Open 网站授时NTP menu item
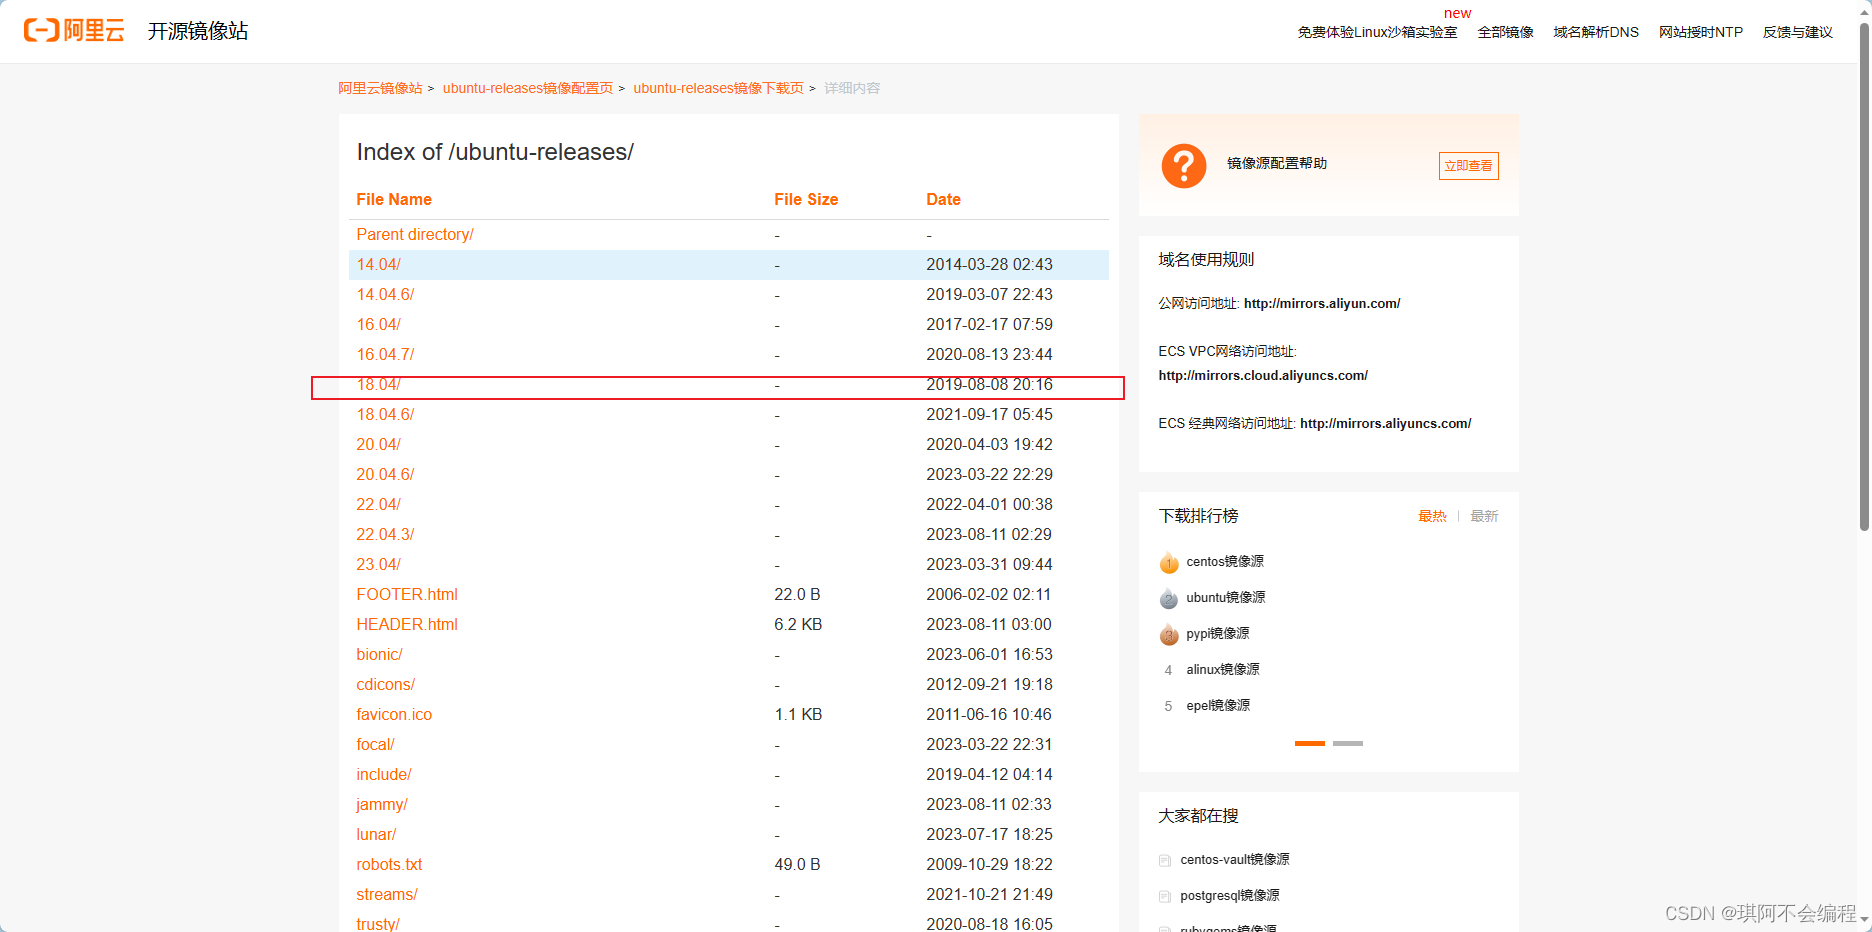1872x932 pixels. (1700, 32)
